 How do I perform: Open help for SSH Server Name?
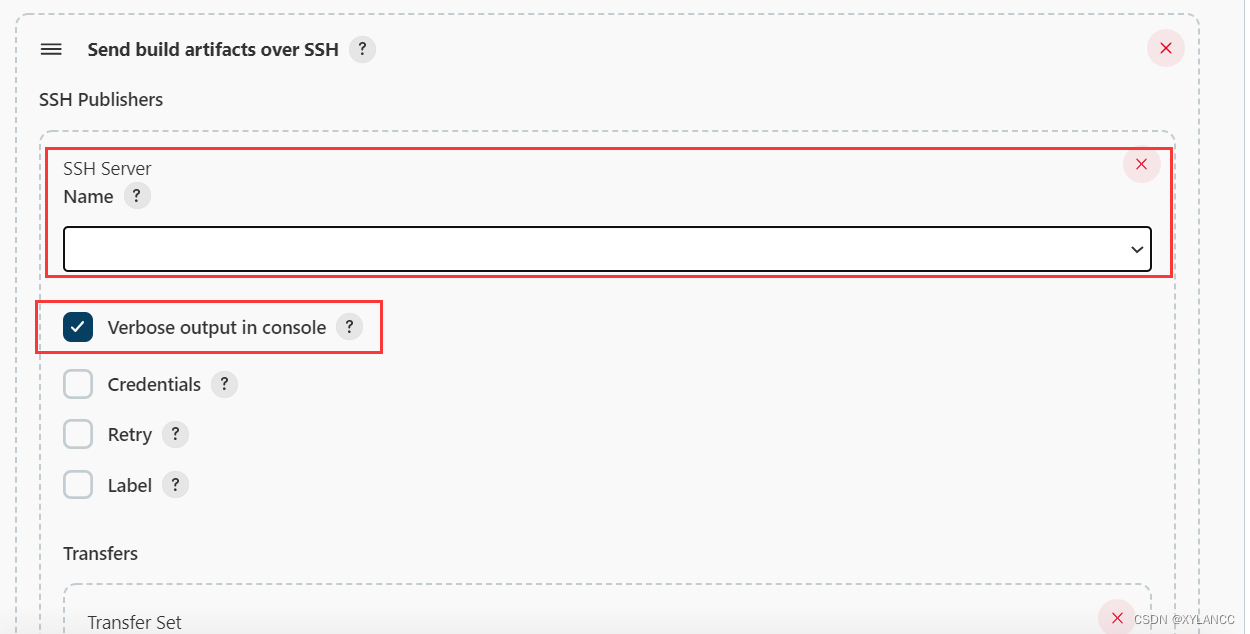(x=137, y=196)
